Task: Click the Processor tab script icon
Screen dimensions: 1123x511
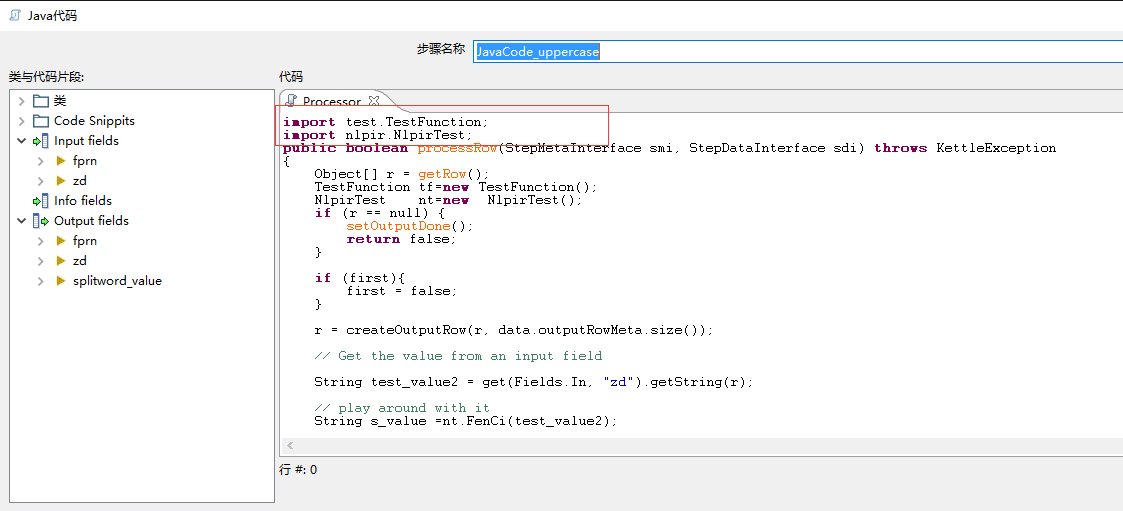Action: pyautogui.click(x=291, y=101)
